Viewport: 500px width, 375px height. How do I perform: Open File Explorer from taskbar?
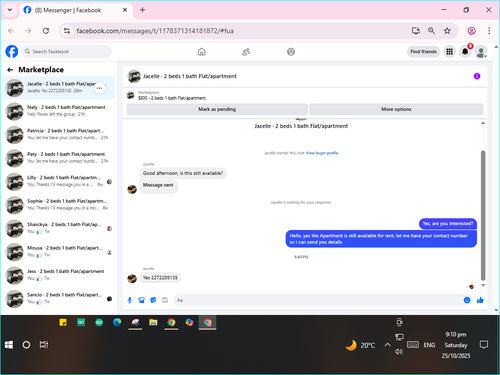(153, 322)
